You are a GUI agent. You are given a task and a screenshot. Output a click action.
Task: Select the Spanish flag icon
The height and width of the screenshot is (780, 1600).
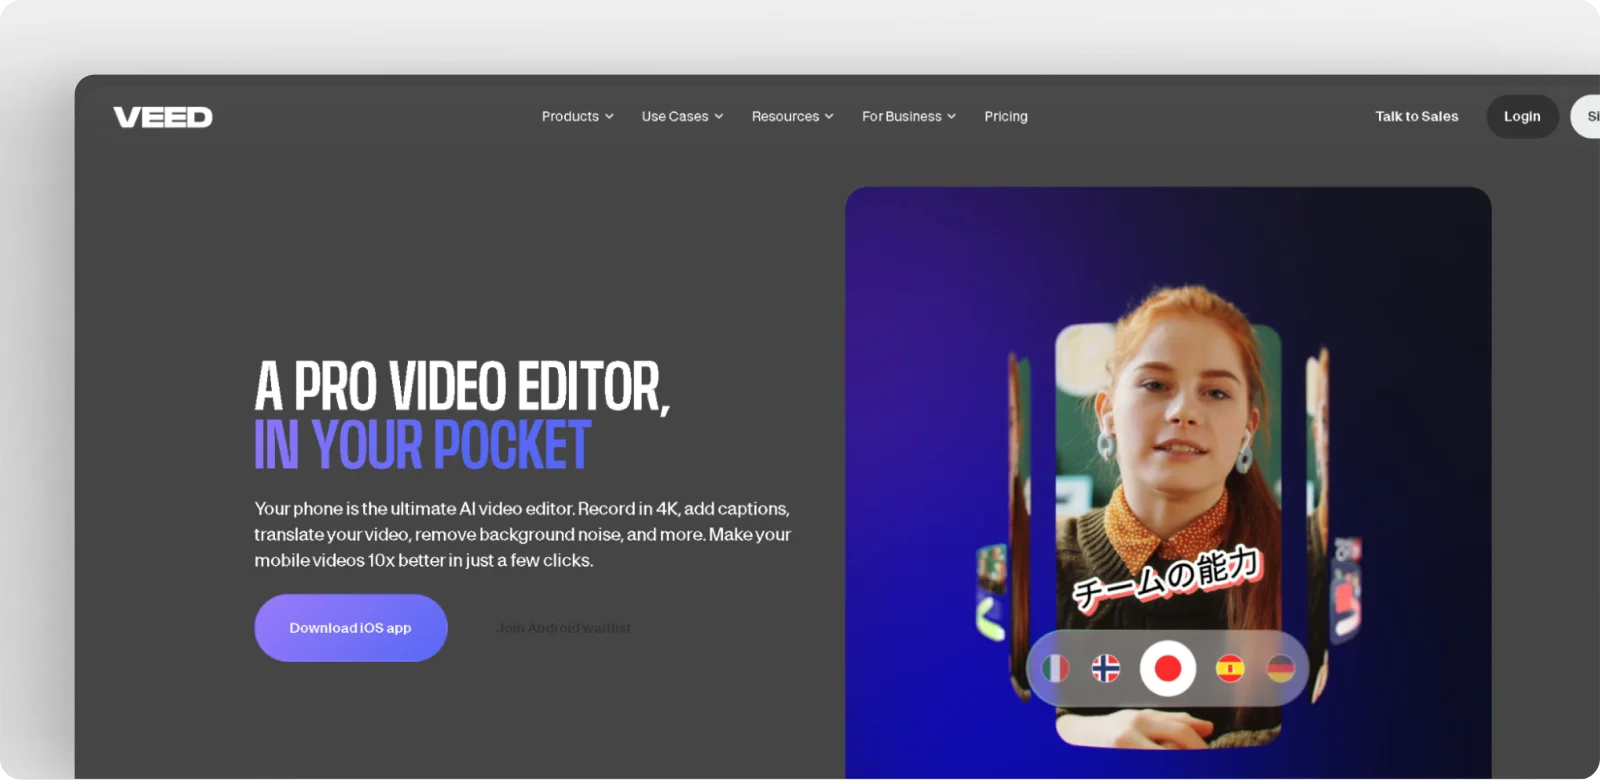point(1230,668)
